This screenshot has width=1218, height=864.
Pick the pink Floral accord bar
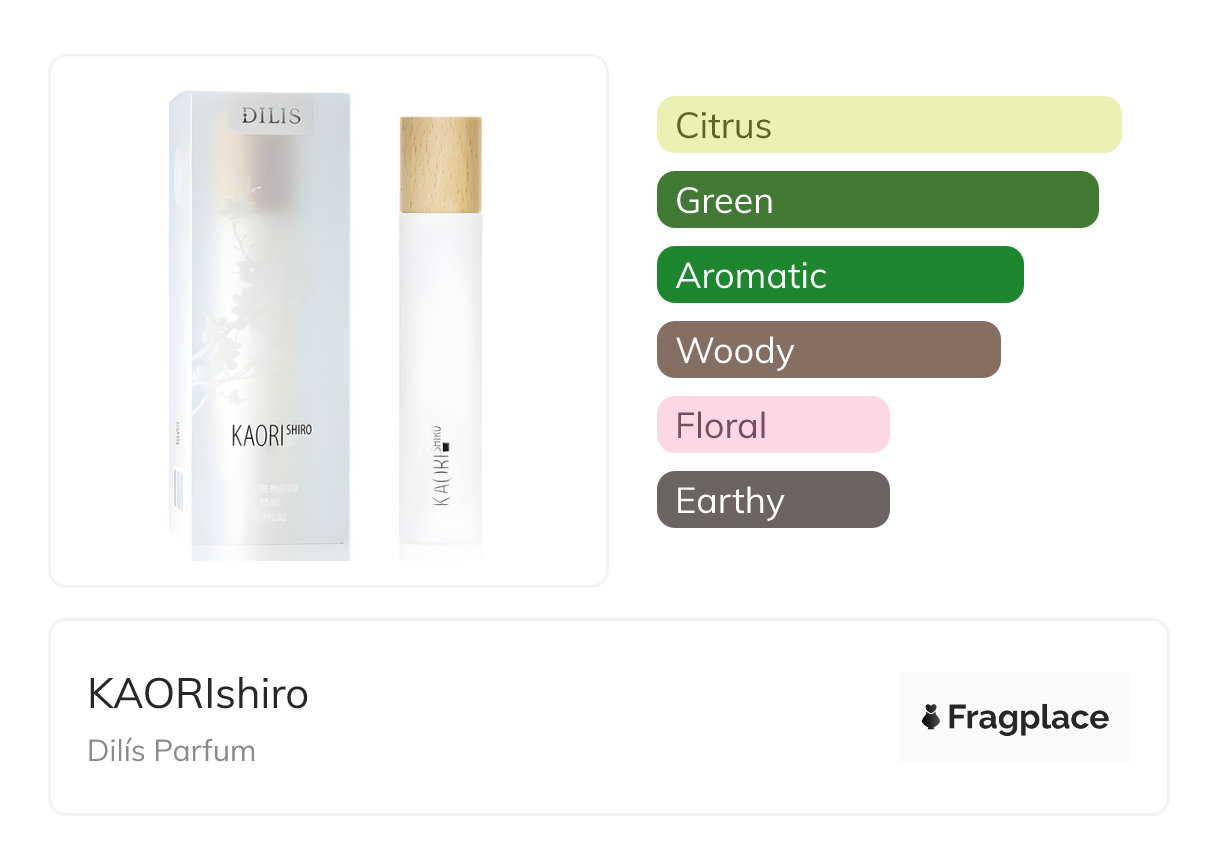click(x=772, y=425)
